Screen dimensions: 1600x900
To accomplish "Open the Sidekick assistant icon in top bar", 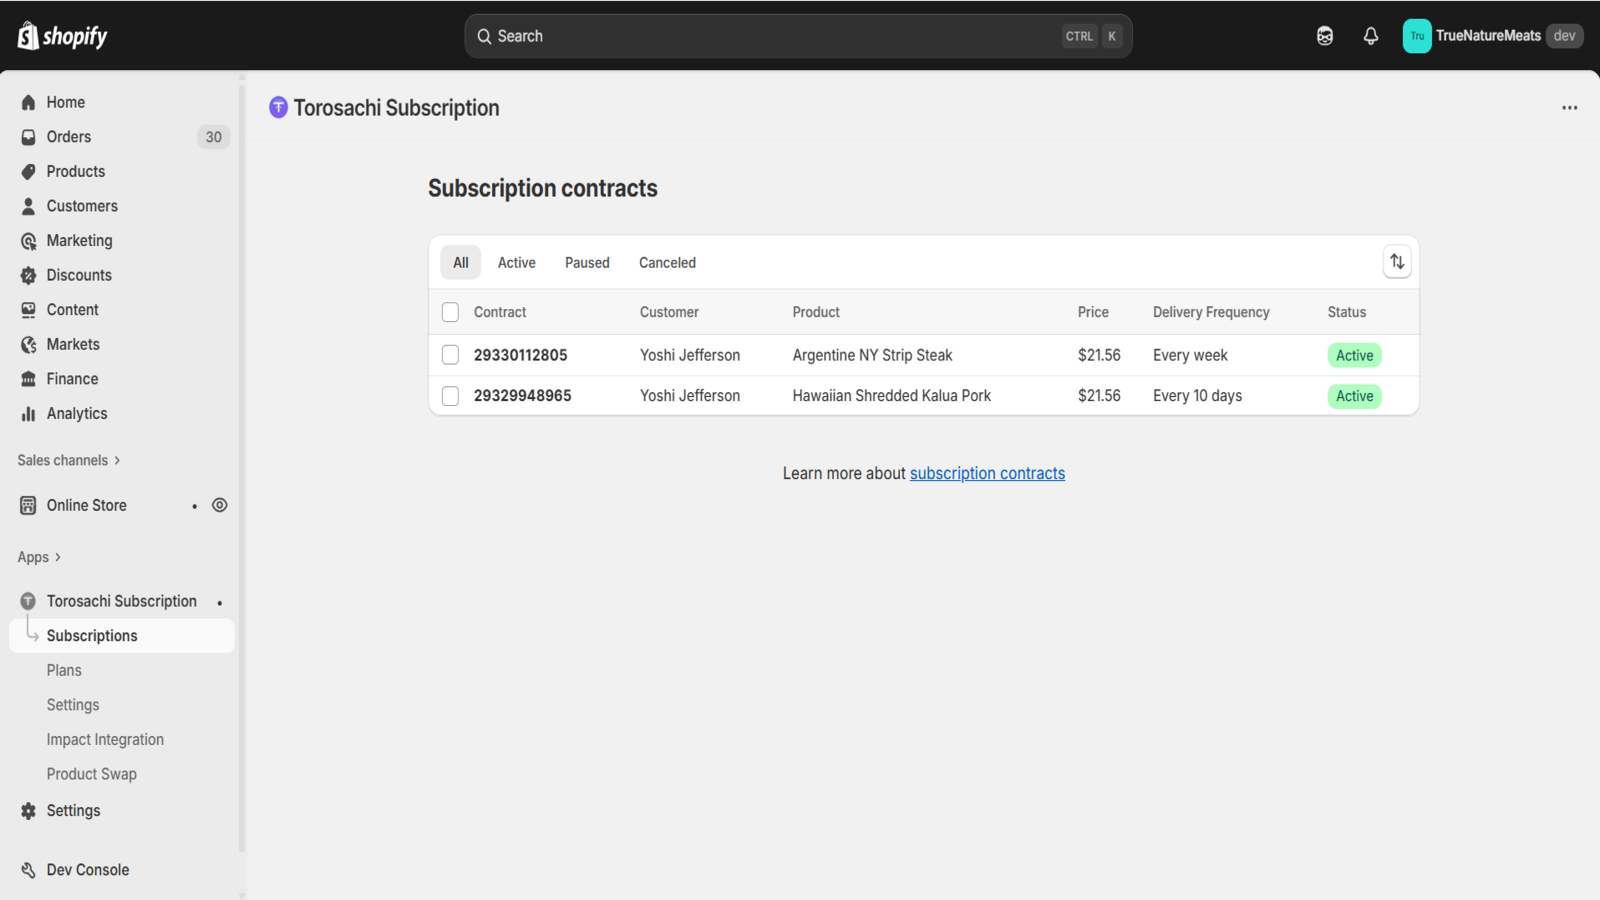I will click(x=1325, y=36).
